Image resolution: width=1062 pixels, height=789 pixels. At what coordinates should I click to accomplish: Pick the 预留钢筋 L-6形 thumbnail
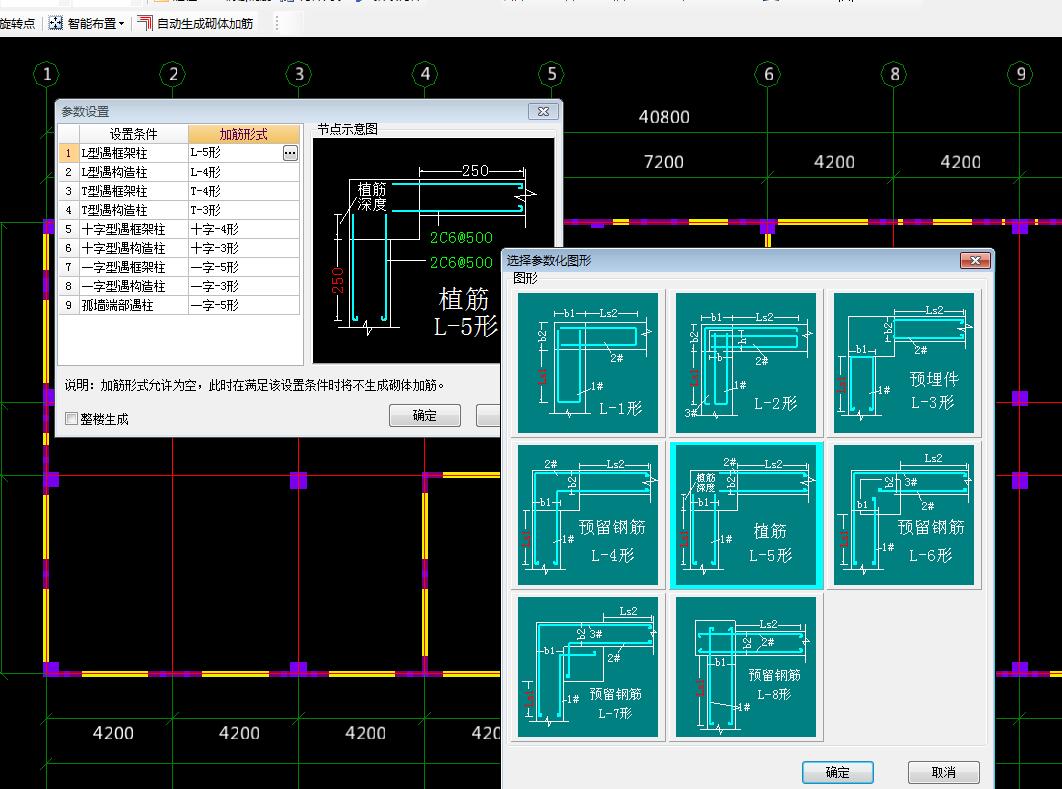click(x=904, y=515)
